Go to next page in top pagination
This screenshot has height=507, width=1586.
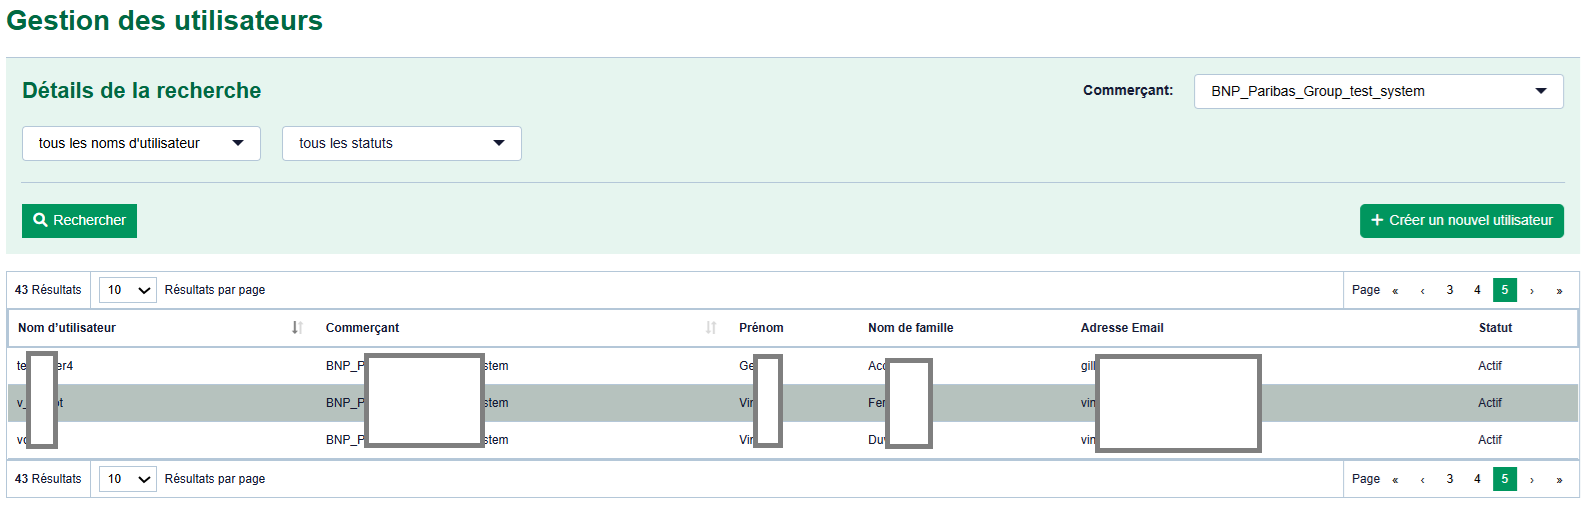[x=1532, y=291]
